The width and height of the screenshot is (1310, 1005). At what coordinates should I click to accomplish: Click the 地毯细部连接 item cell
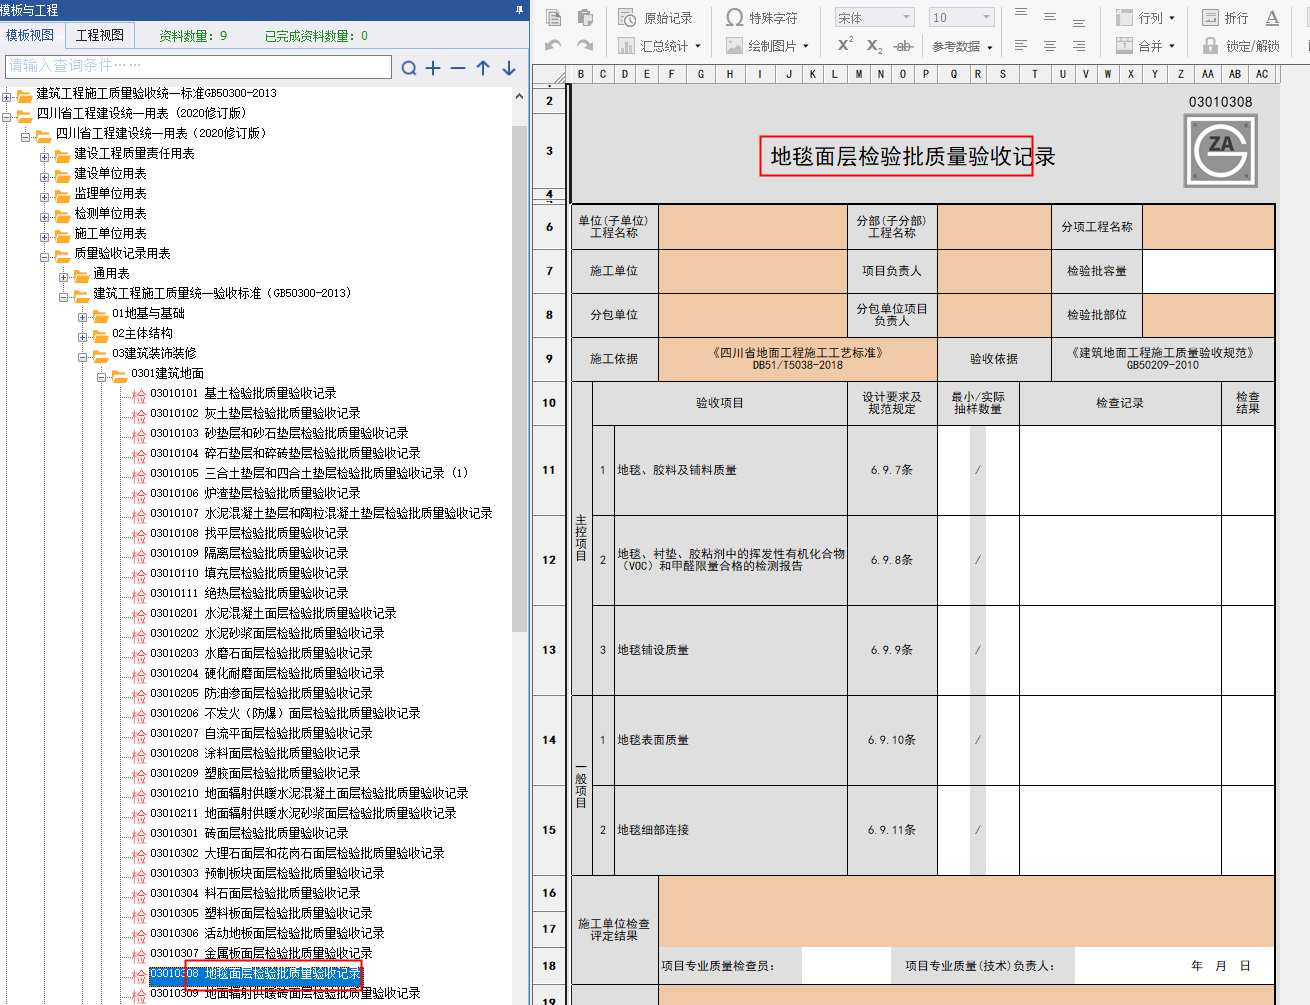tap(731, 830)
